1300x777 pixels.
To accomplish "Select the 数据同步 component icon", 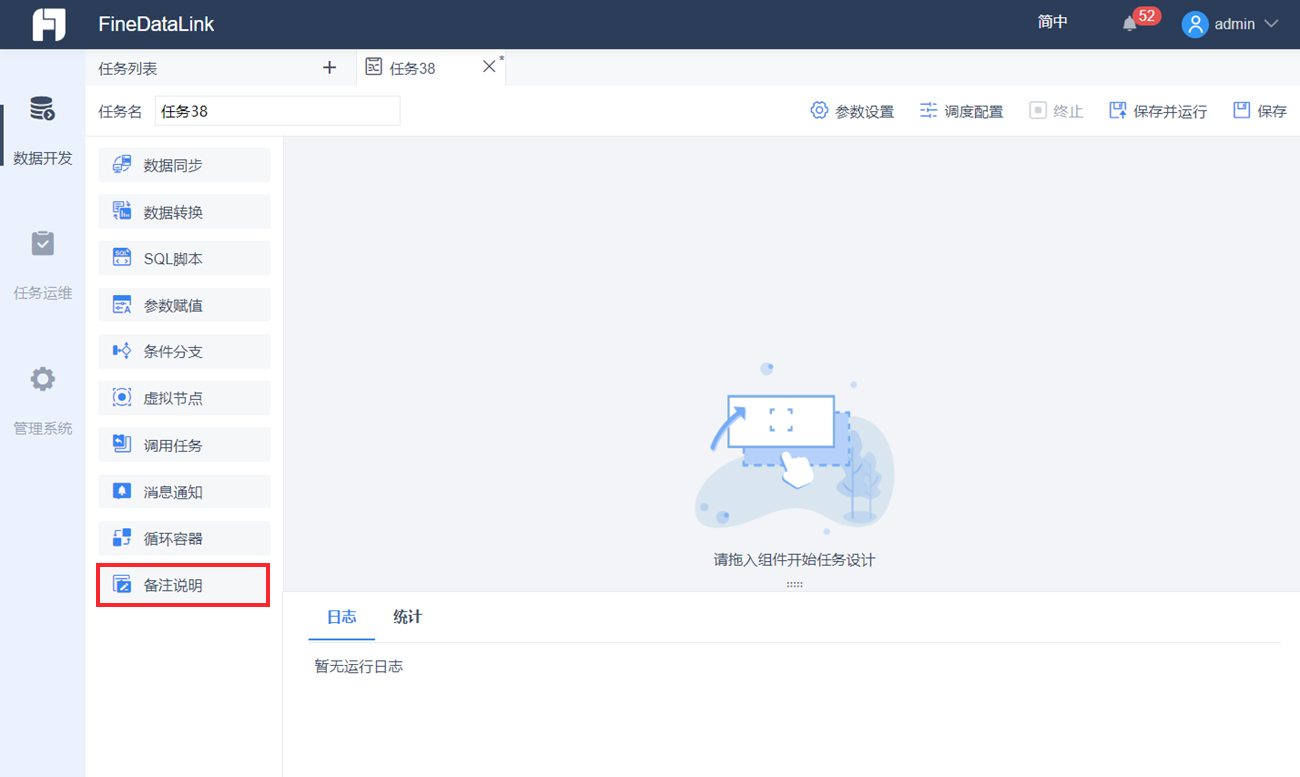I will pyautogui.click(x=122, y=165).
